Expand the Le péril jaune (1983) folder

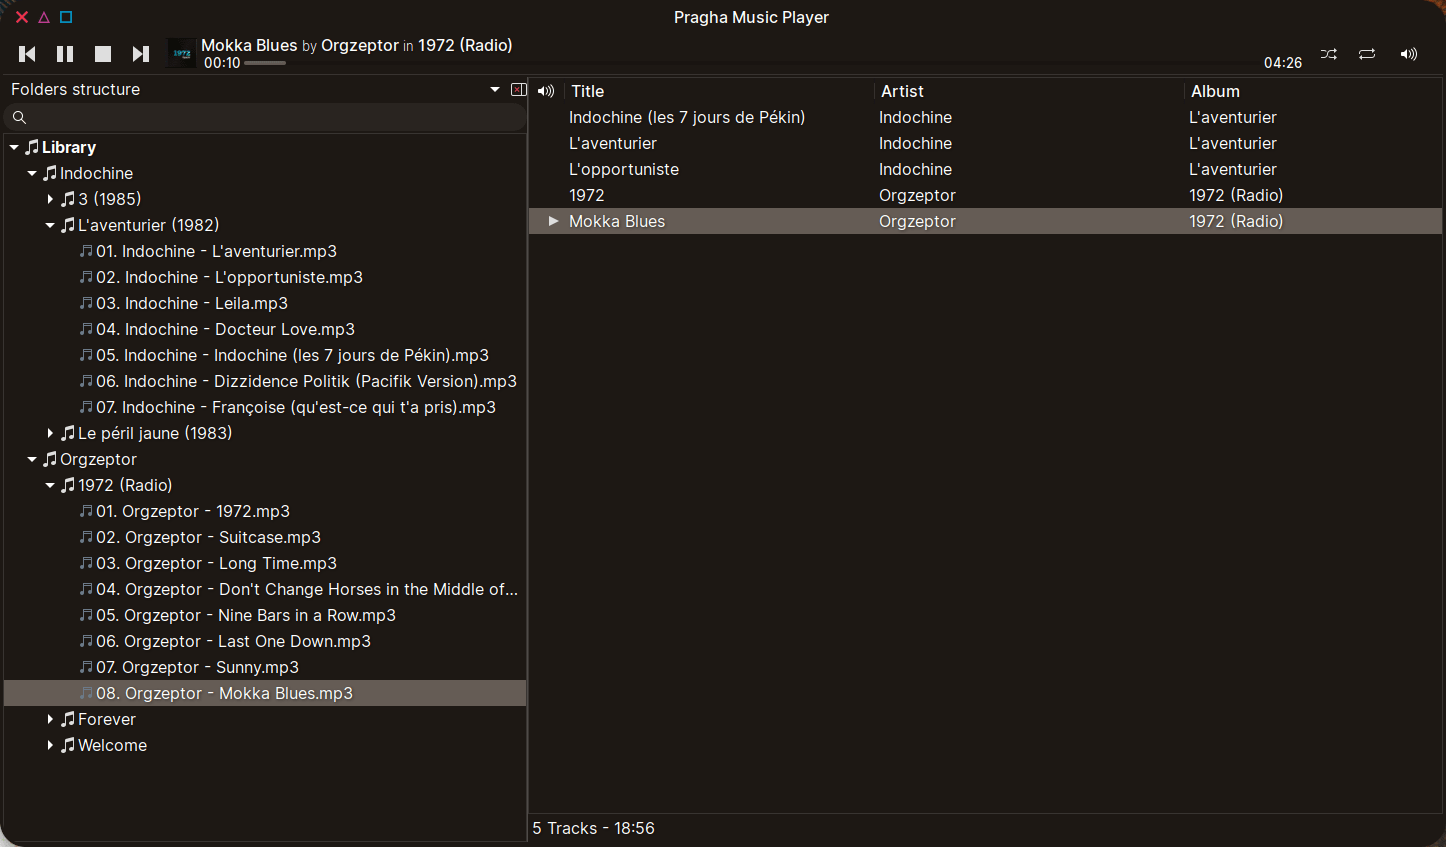[x=50, y=434]
